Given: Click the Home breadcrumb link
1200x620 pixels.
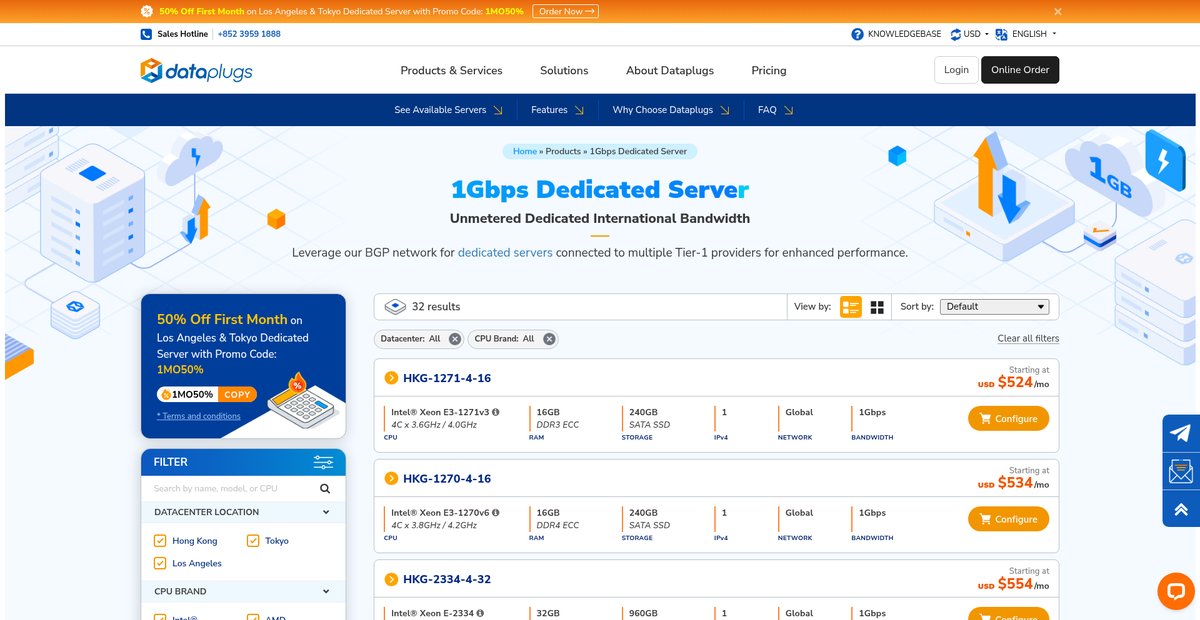Looking at the screenshot, I should click(525, 151).
